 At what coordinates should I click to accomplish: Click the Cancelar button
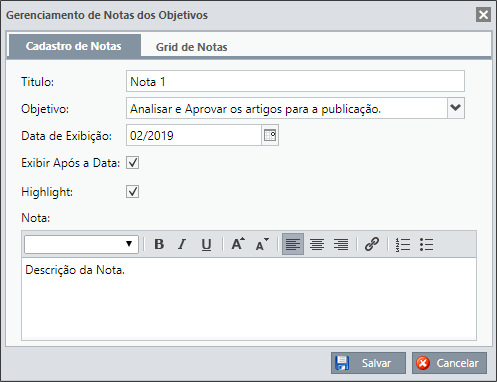449,363
